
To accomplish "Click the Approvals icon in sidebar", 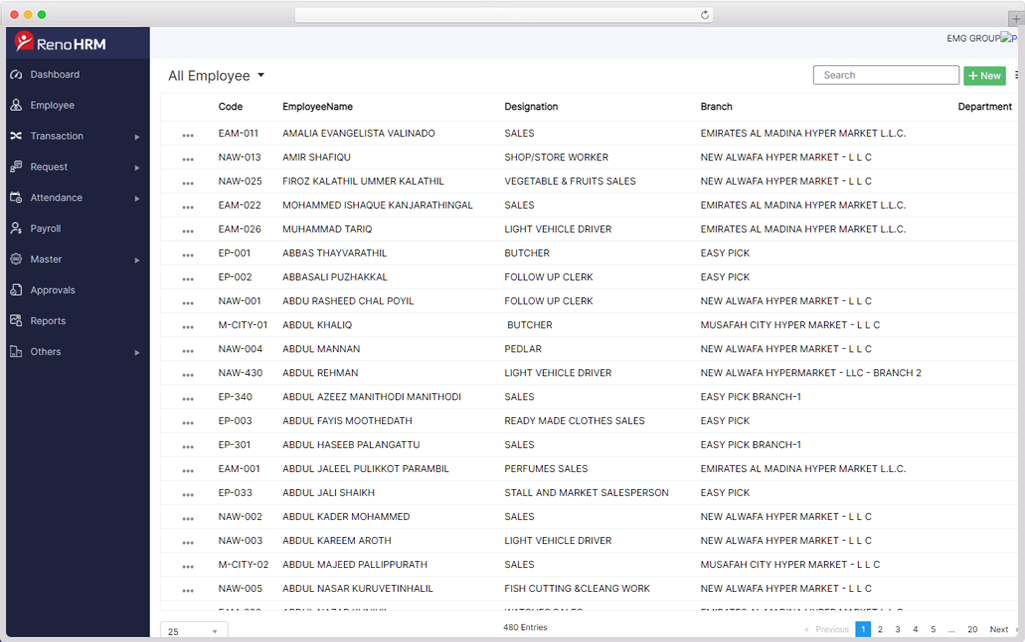I will click(16, 290).
